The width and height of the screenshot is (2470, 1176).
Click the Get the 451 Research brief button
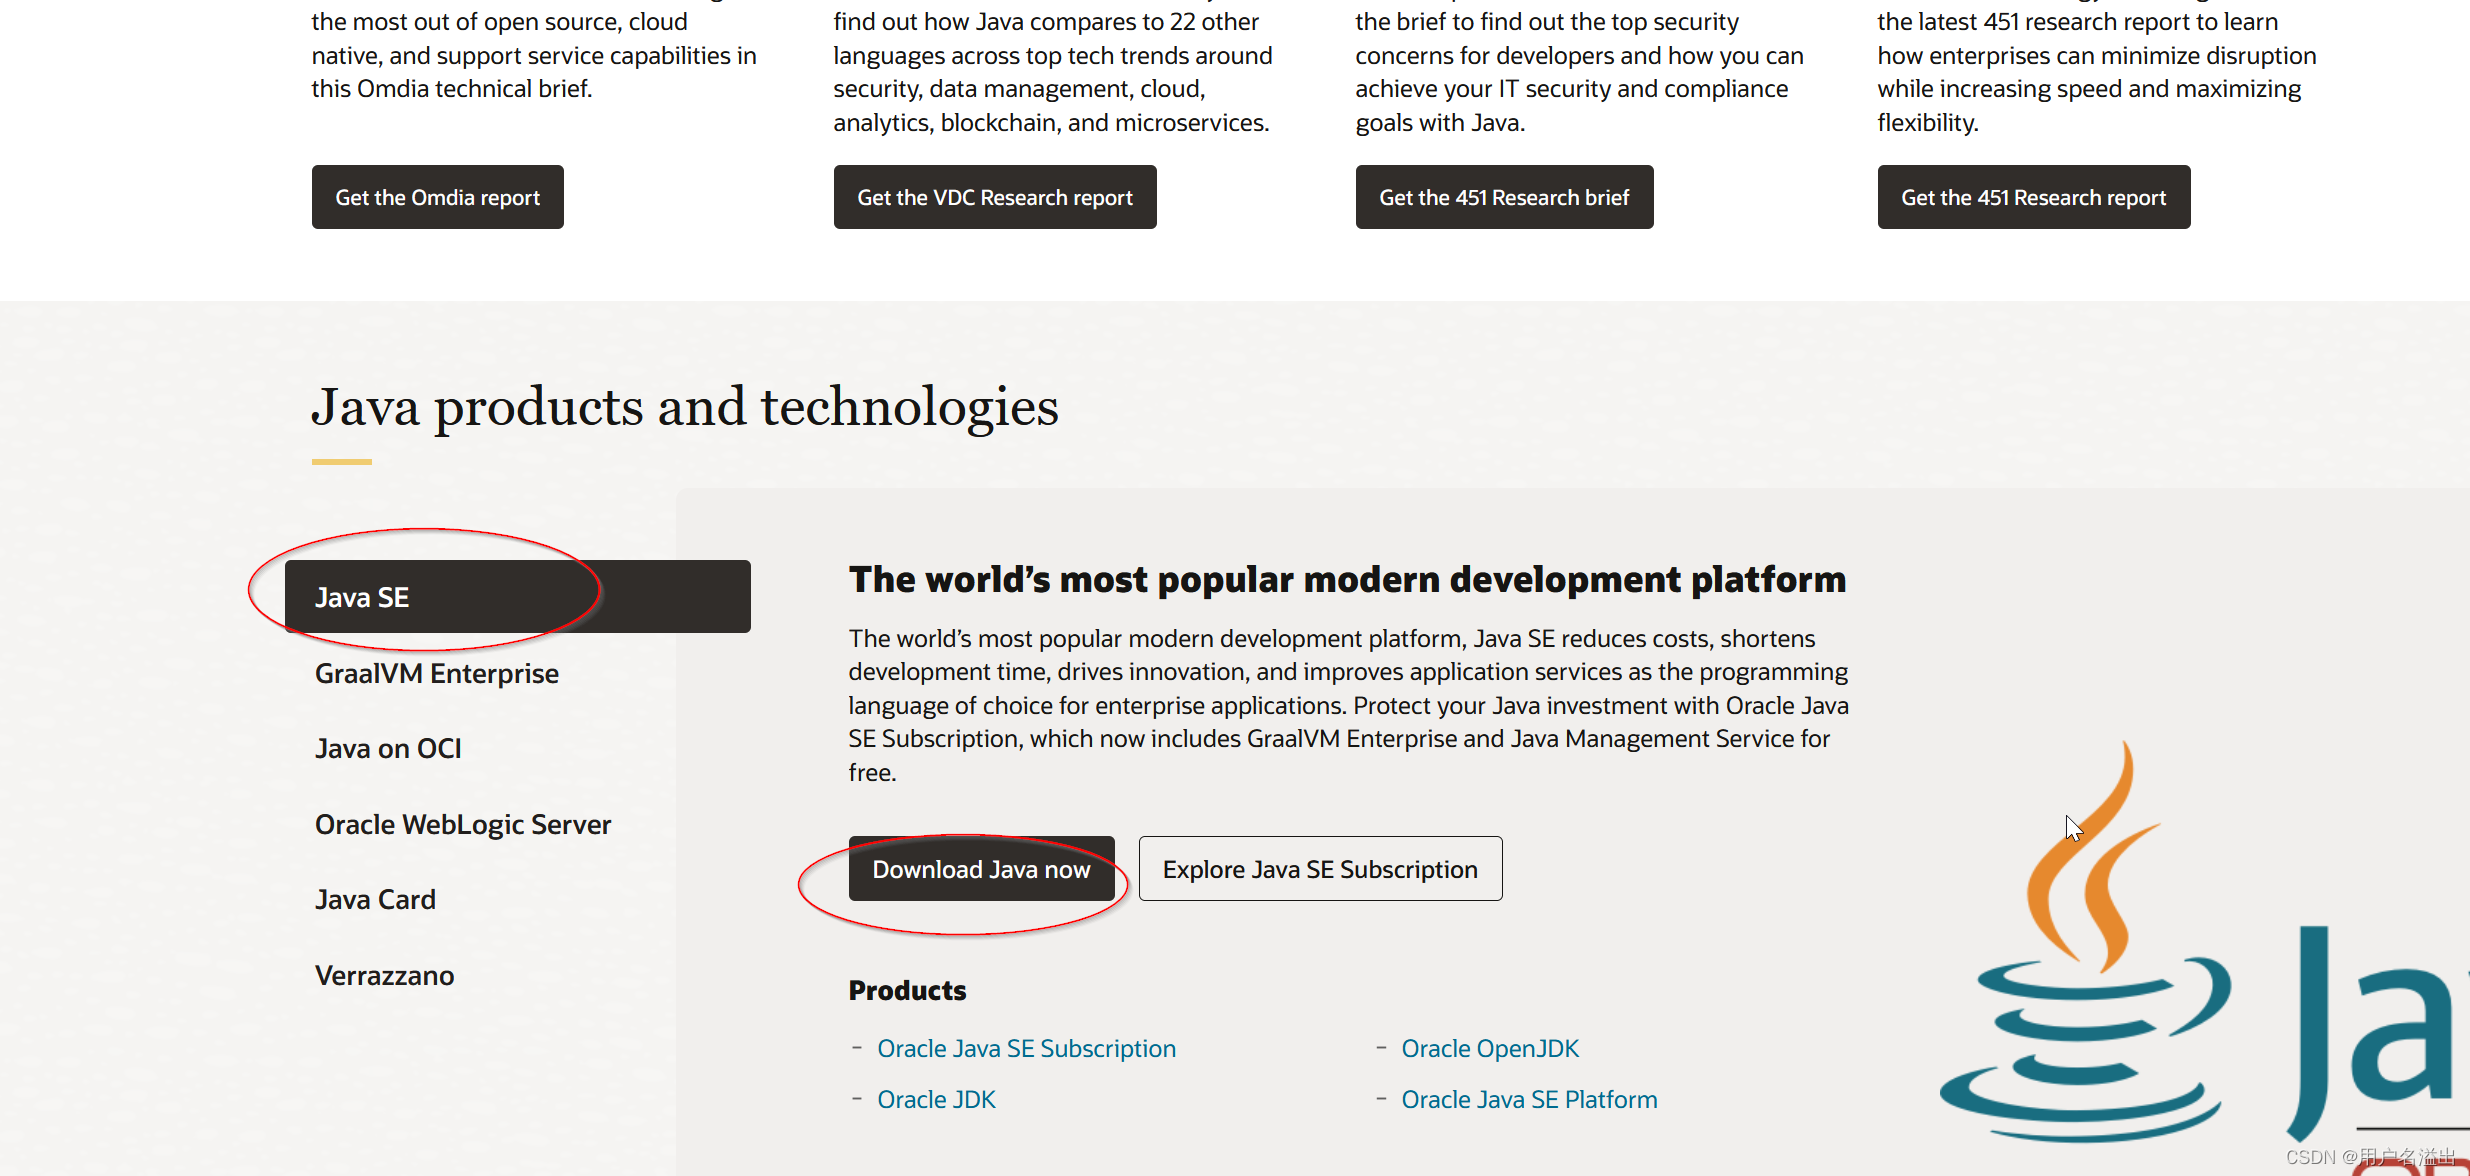click(x=1503, y=197)
